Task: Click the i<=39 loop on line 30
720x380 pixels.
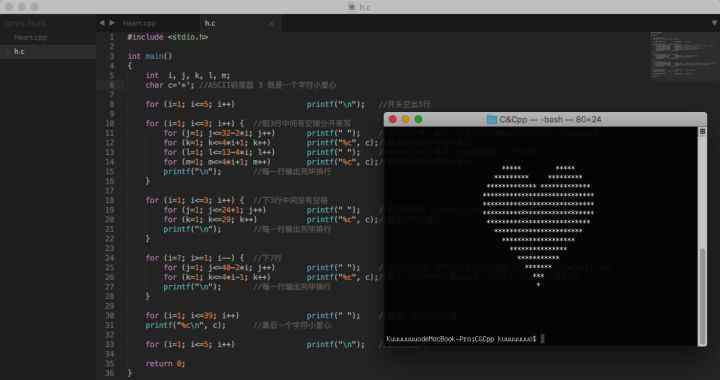Action: pyautogui.click(x=192, y=315)
